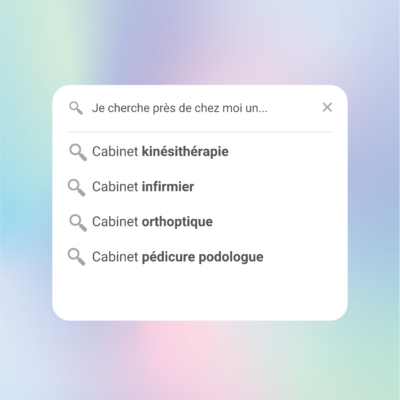Image resolution: width=400 pixels, height=400 pixels.
Task: Click the magnifier icon in search bar
Action: (76, 108)
